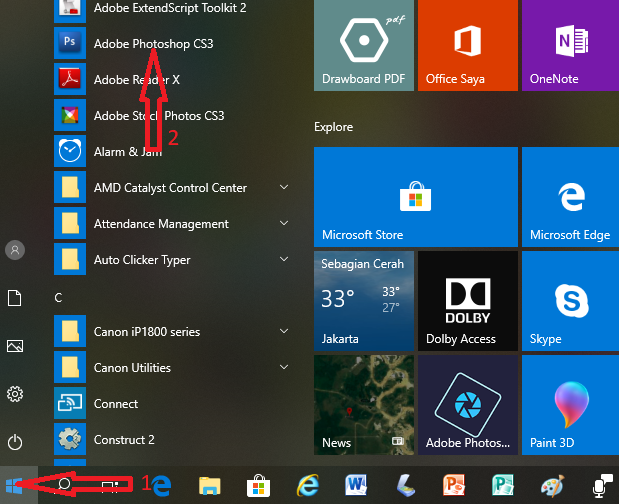
Task: Open PowerPoint from taskbar
Action: tap(454, 485)
